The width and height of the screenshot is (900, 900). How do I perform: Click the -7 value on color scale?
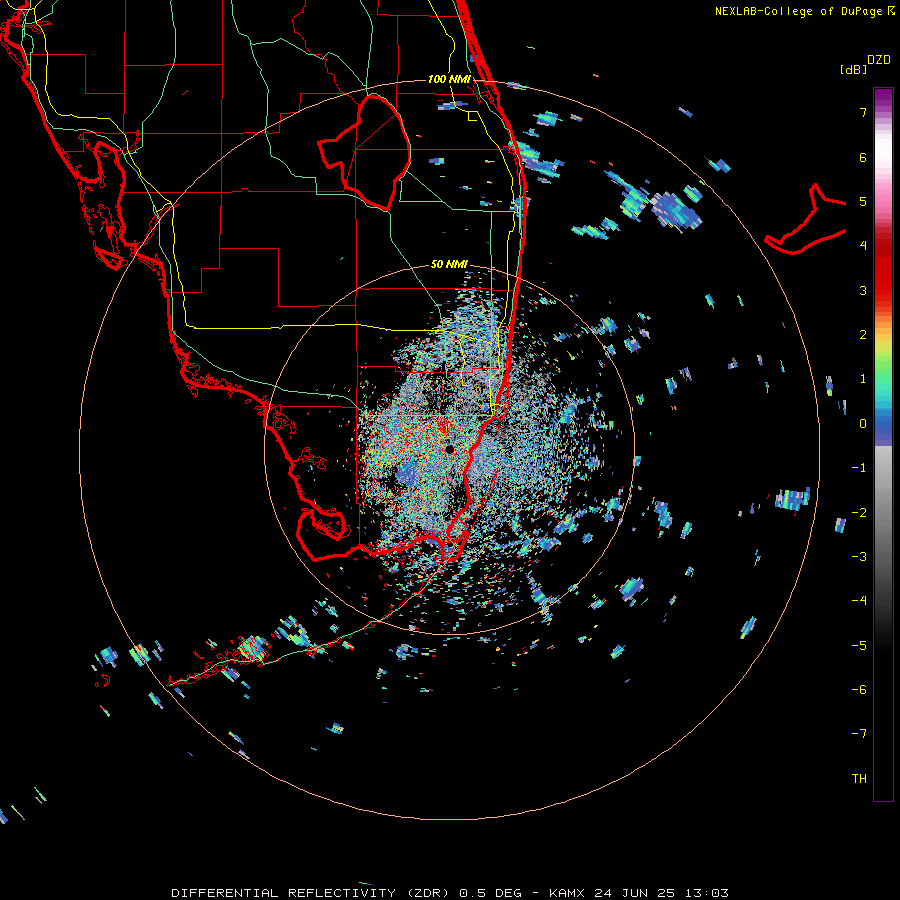(x=859, y=734)
